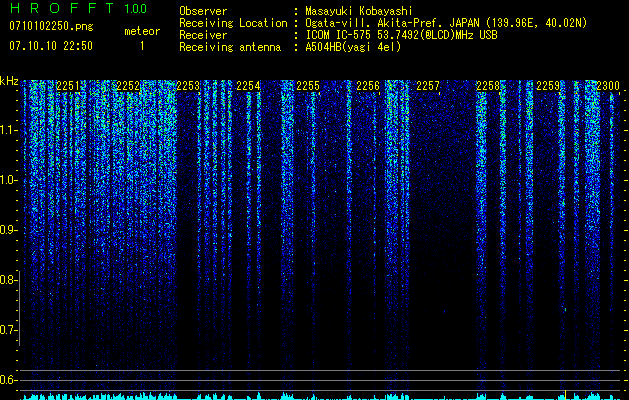Image resolution: width=629 pixels, height=400 pixels.
Task: Click the 1.1 kHz axis label
Action: pyautogui.click(x=8, y=130)
